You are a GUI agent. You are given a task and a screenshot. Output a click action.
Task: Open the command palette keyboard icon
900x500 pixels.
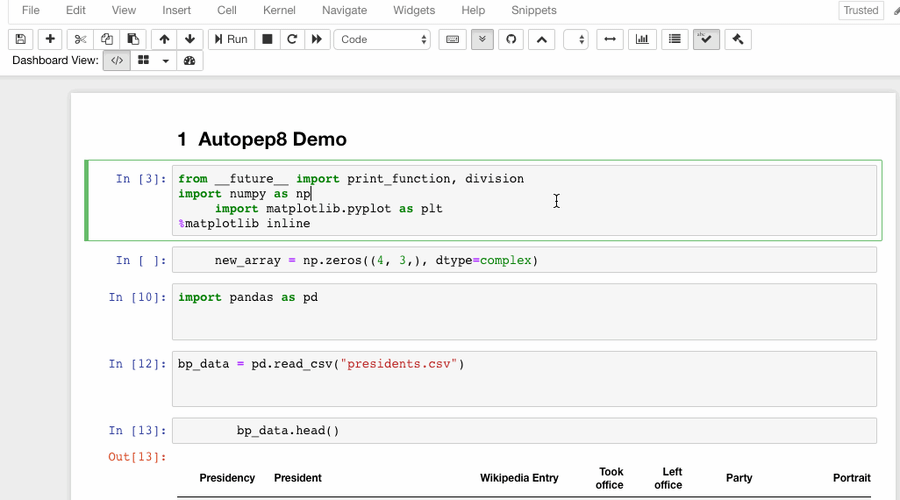pos(452,39)
